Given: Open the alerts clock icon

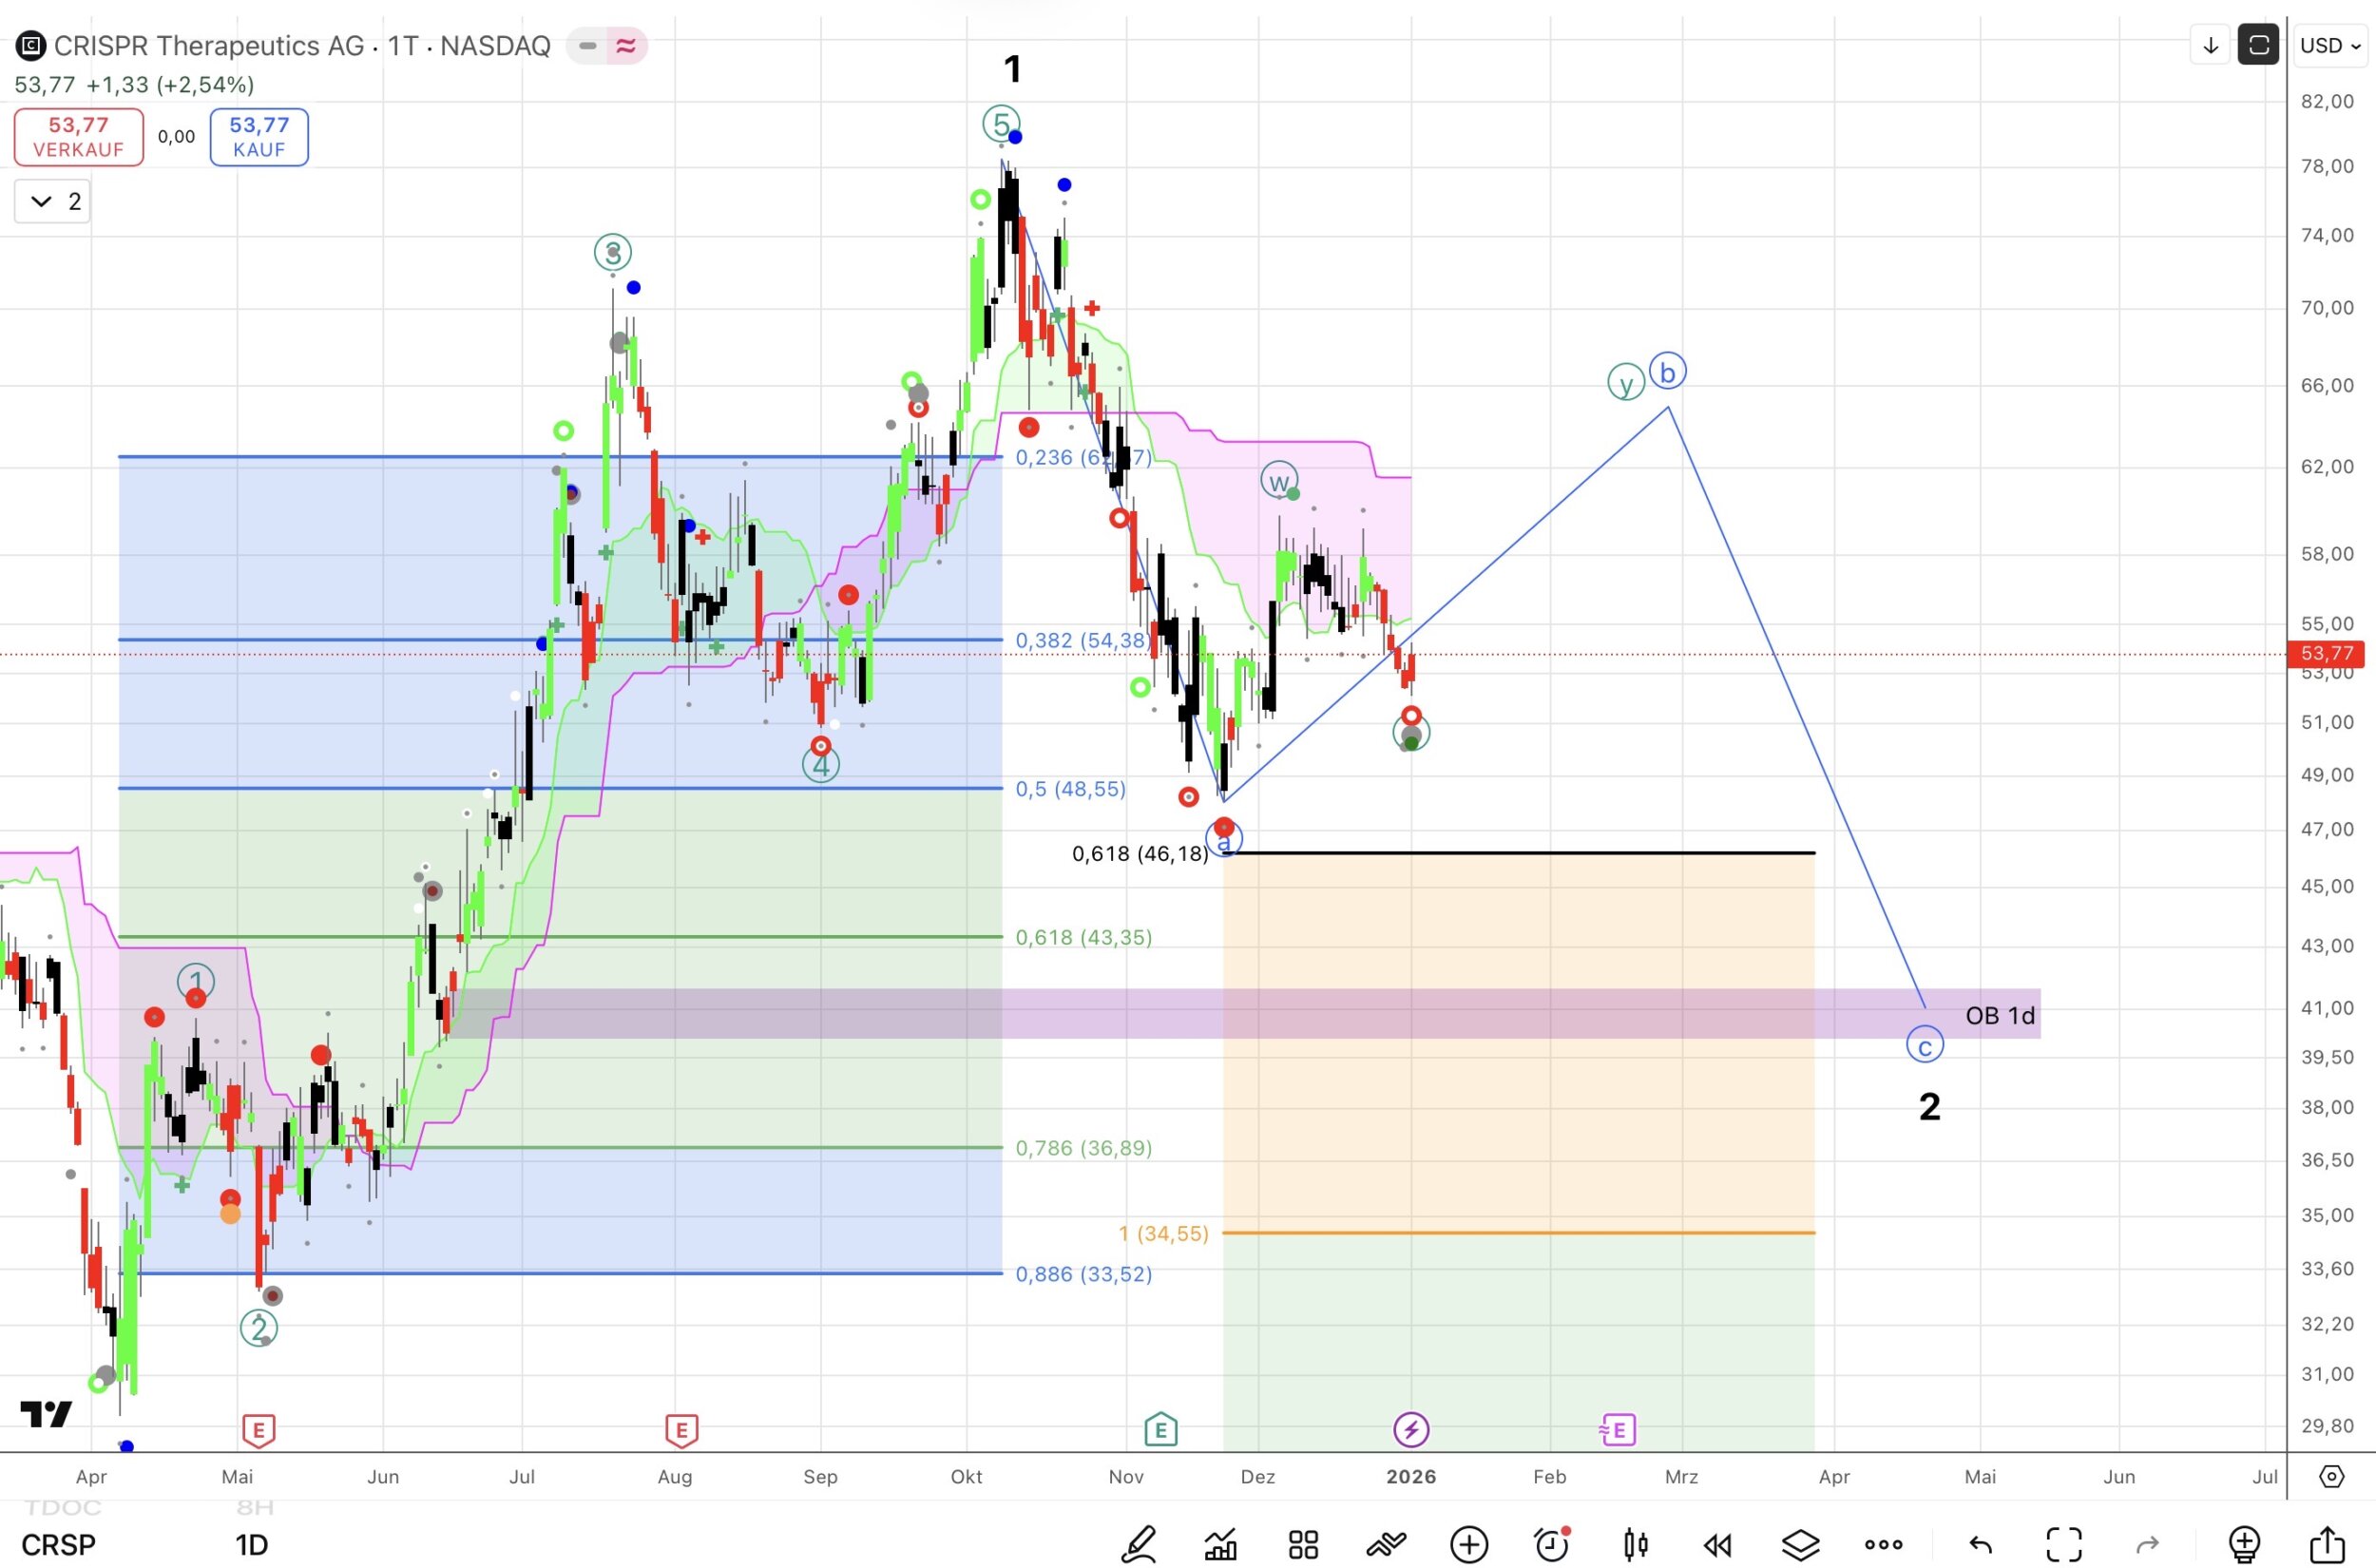Looking at the screenshot, I should tap(1552, 1544).
